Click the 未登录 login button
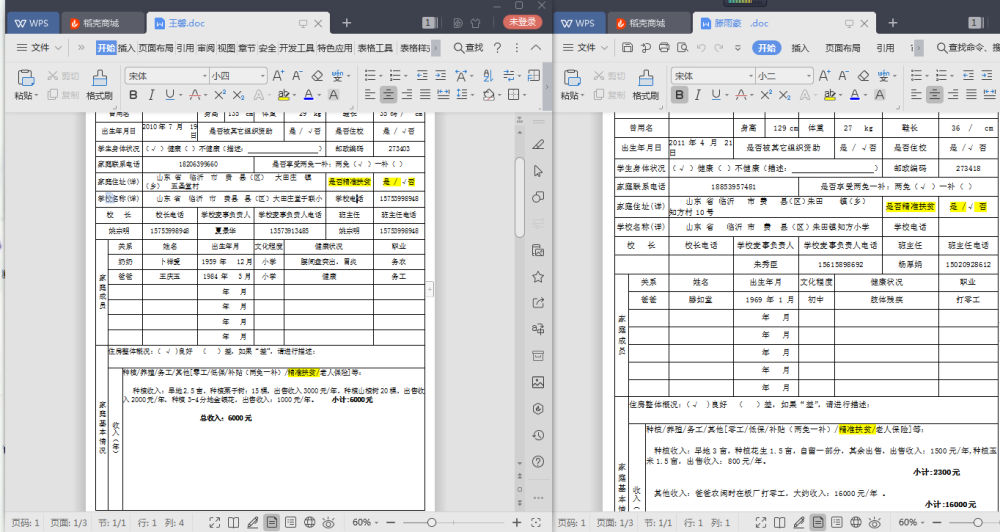Viewport: 1000px width, 532px height. (522, 22)
